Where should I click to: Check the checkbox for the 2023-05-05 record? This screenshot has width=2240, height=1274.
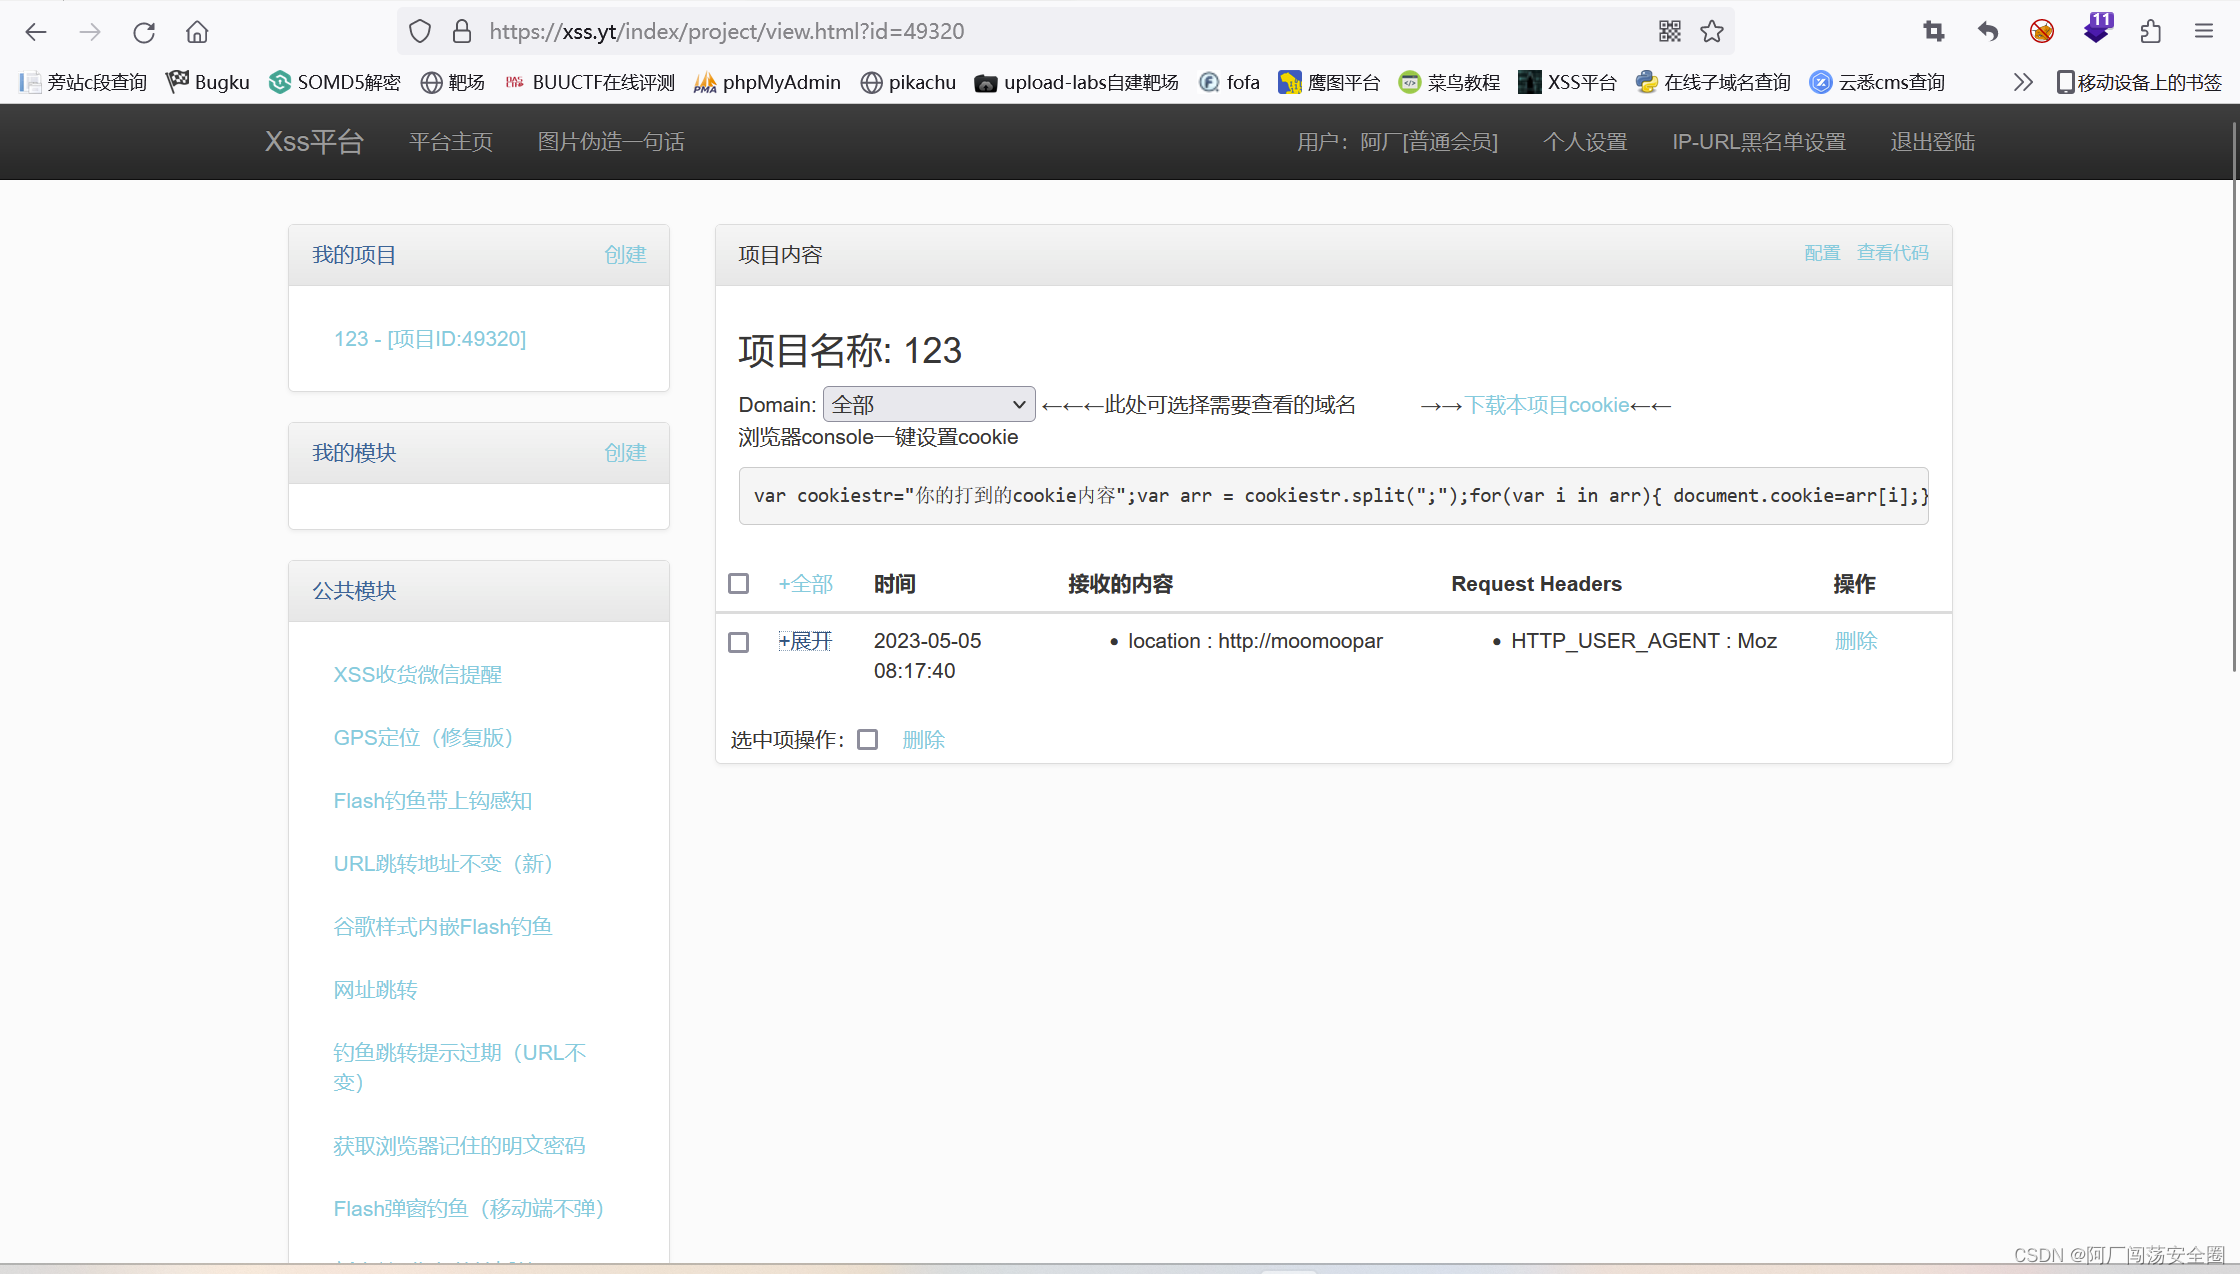click(739, 642)
